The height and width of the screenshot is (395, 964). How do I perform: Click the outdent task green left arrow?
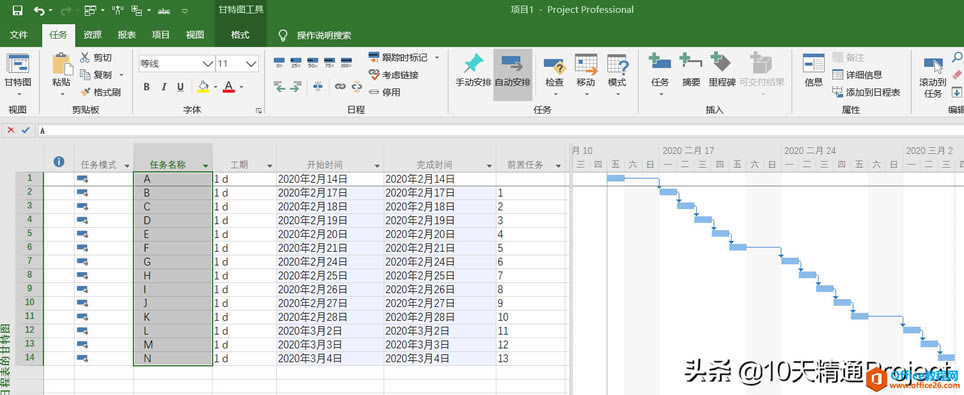click(280, 87)
